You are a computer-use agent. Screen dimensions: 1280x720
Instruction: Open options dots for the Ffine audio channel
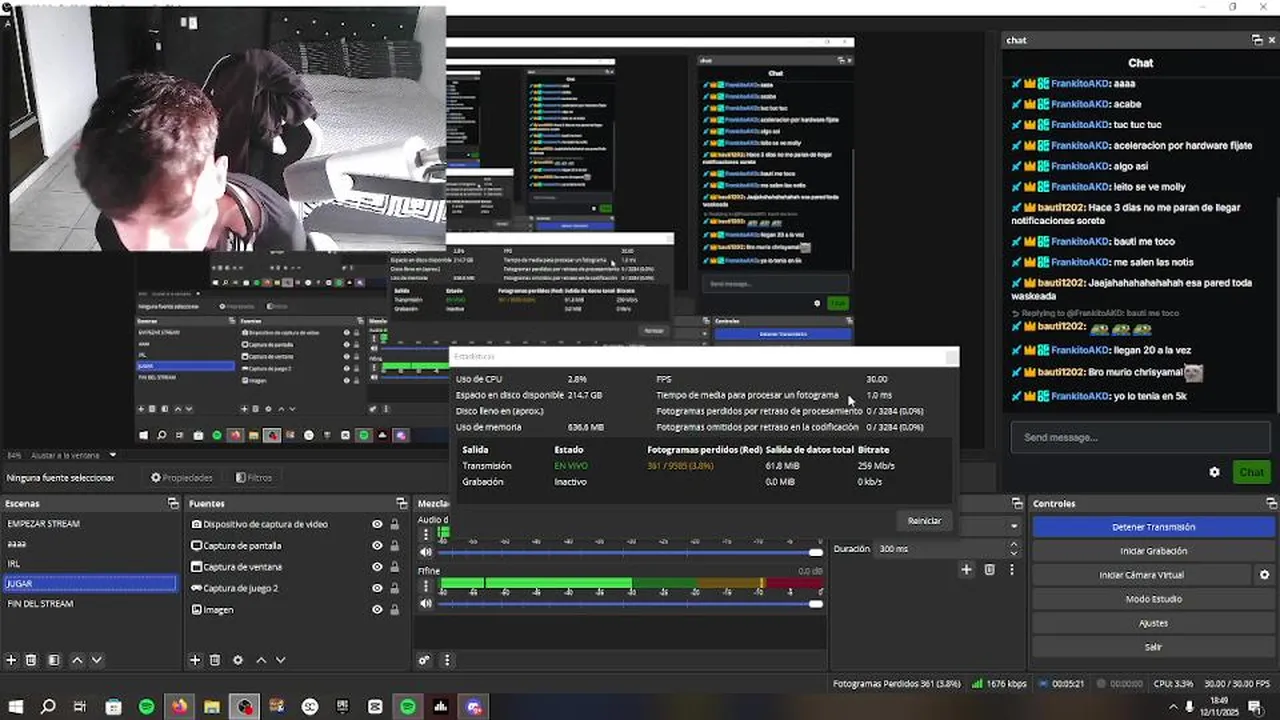point(426,586)
